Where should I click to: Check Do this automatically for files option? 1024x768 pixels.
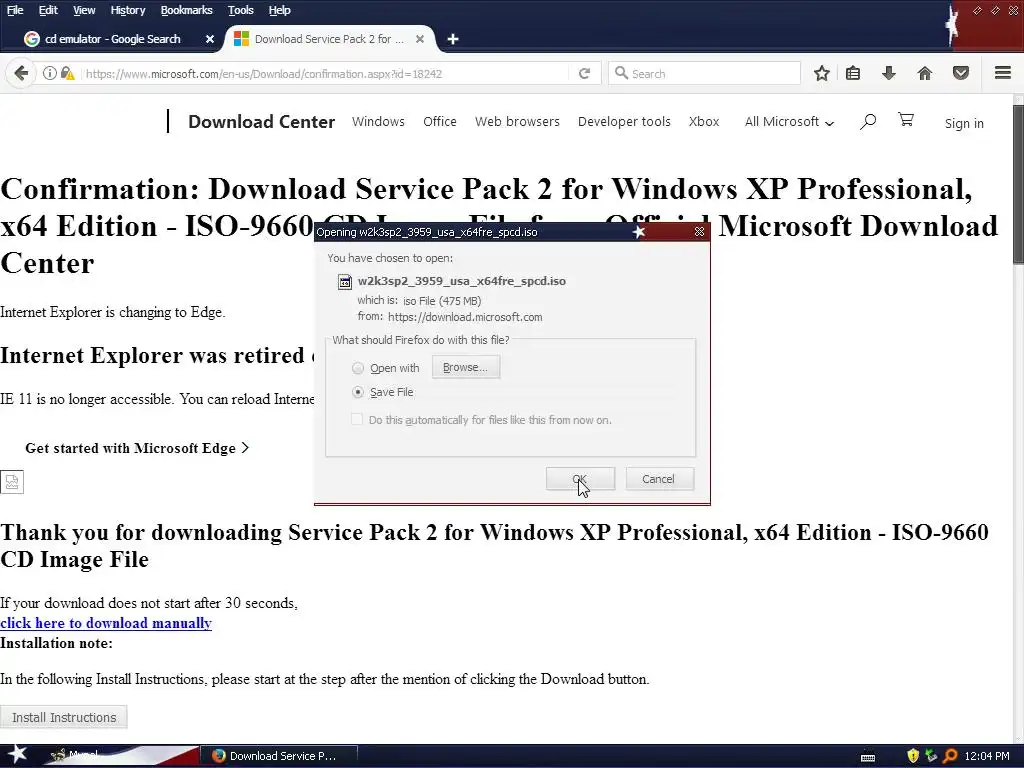coord(357,419)
